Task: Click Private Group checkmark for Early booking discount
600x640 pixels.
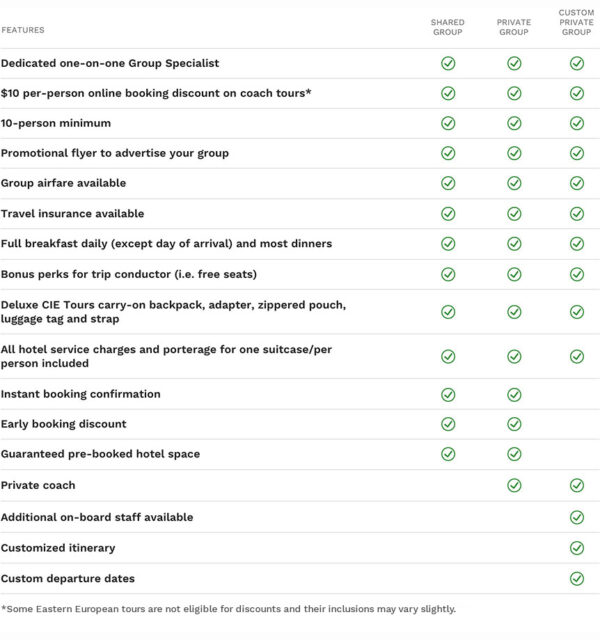Action: (x=514, y=424)
